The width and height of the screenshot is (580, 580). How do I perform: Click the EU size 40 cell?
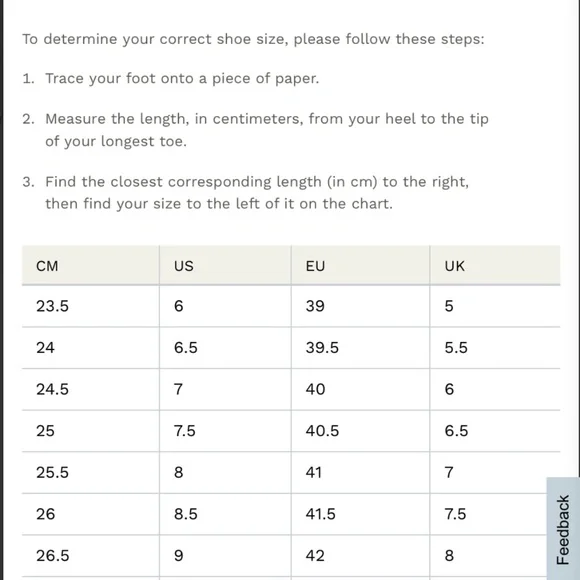360,389
